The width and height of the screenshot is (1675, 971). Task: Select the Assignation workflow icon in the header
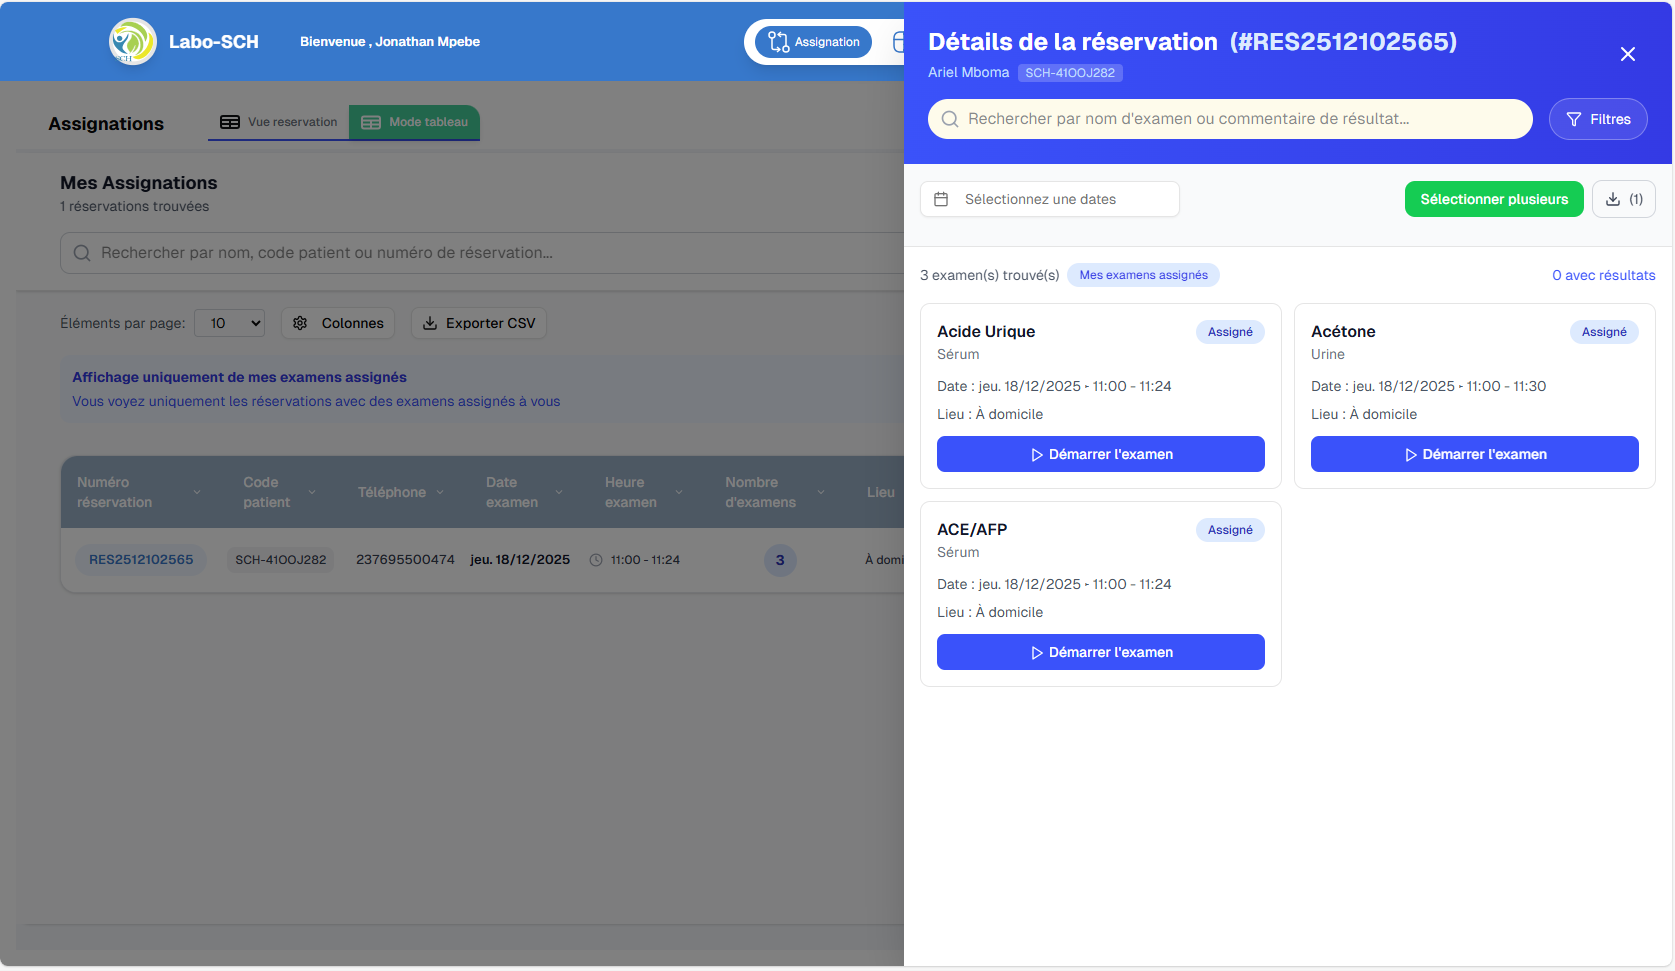tap(781, 41)
